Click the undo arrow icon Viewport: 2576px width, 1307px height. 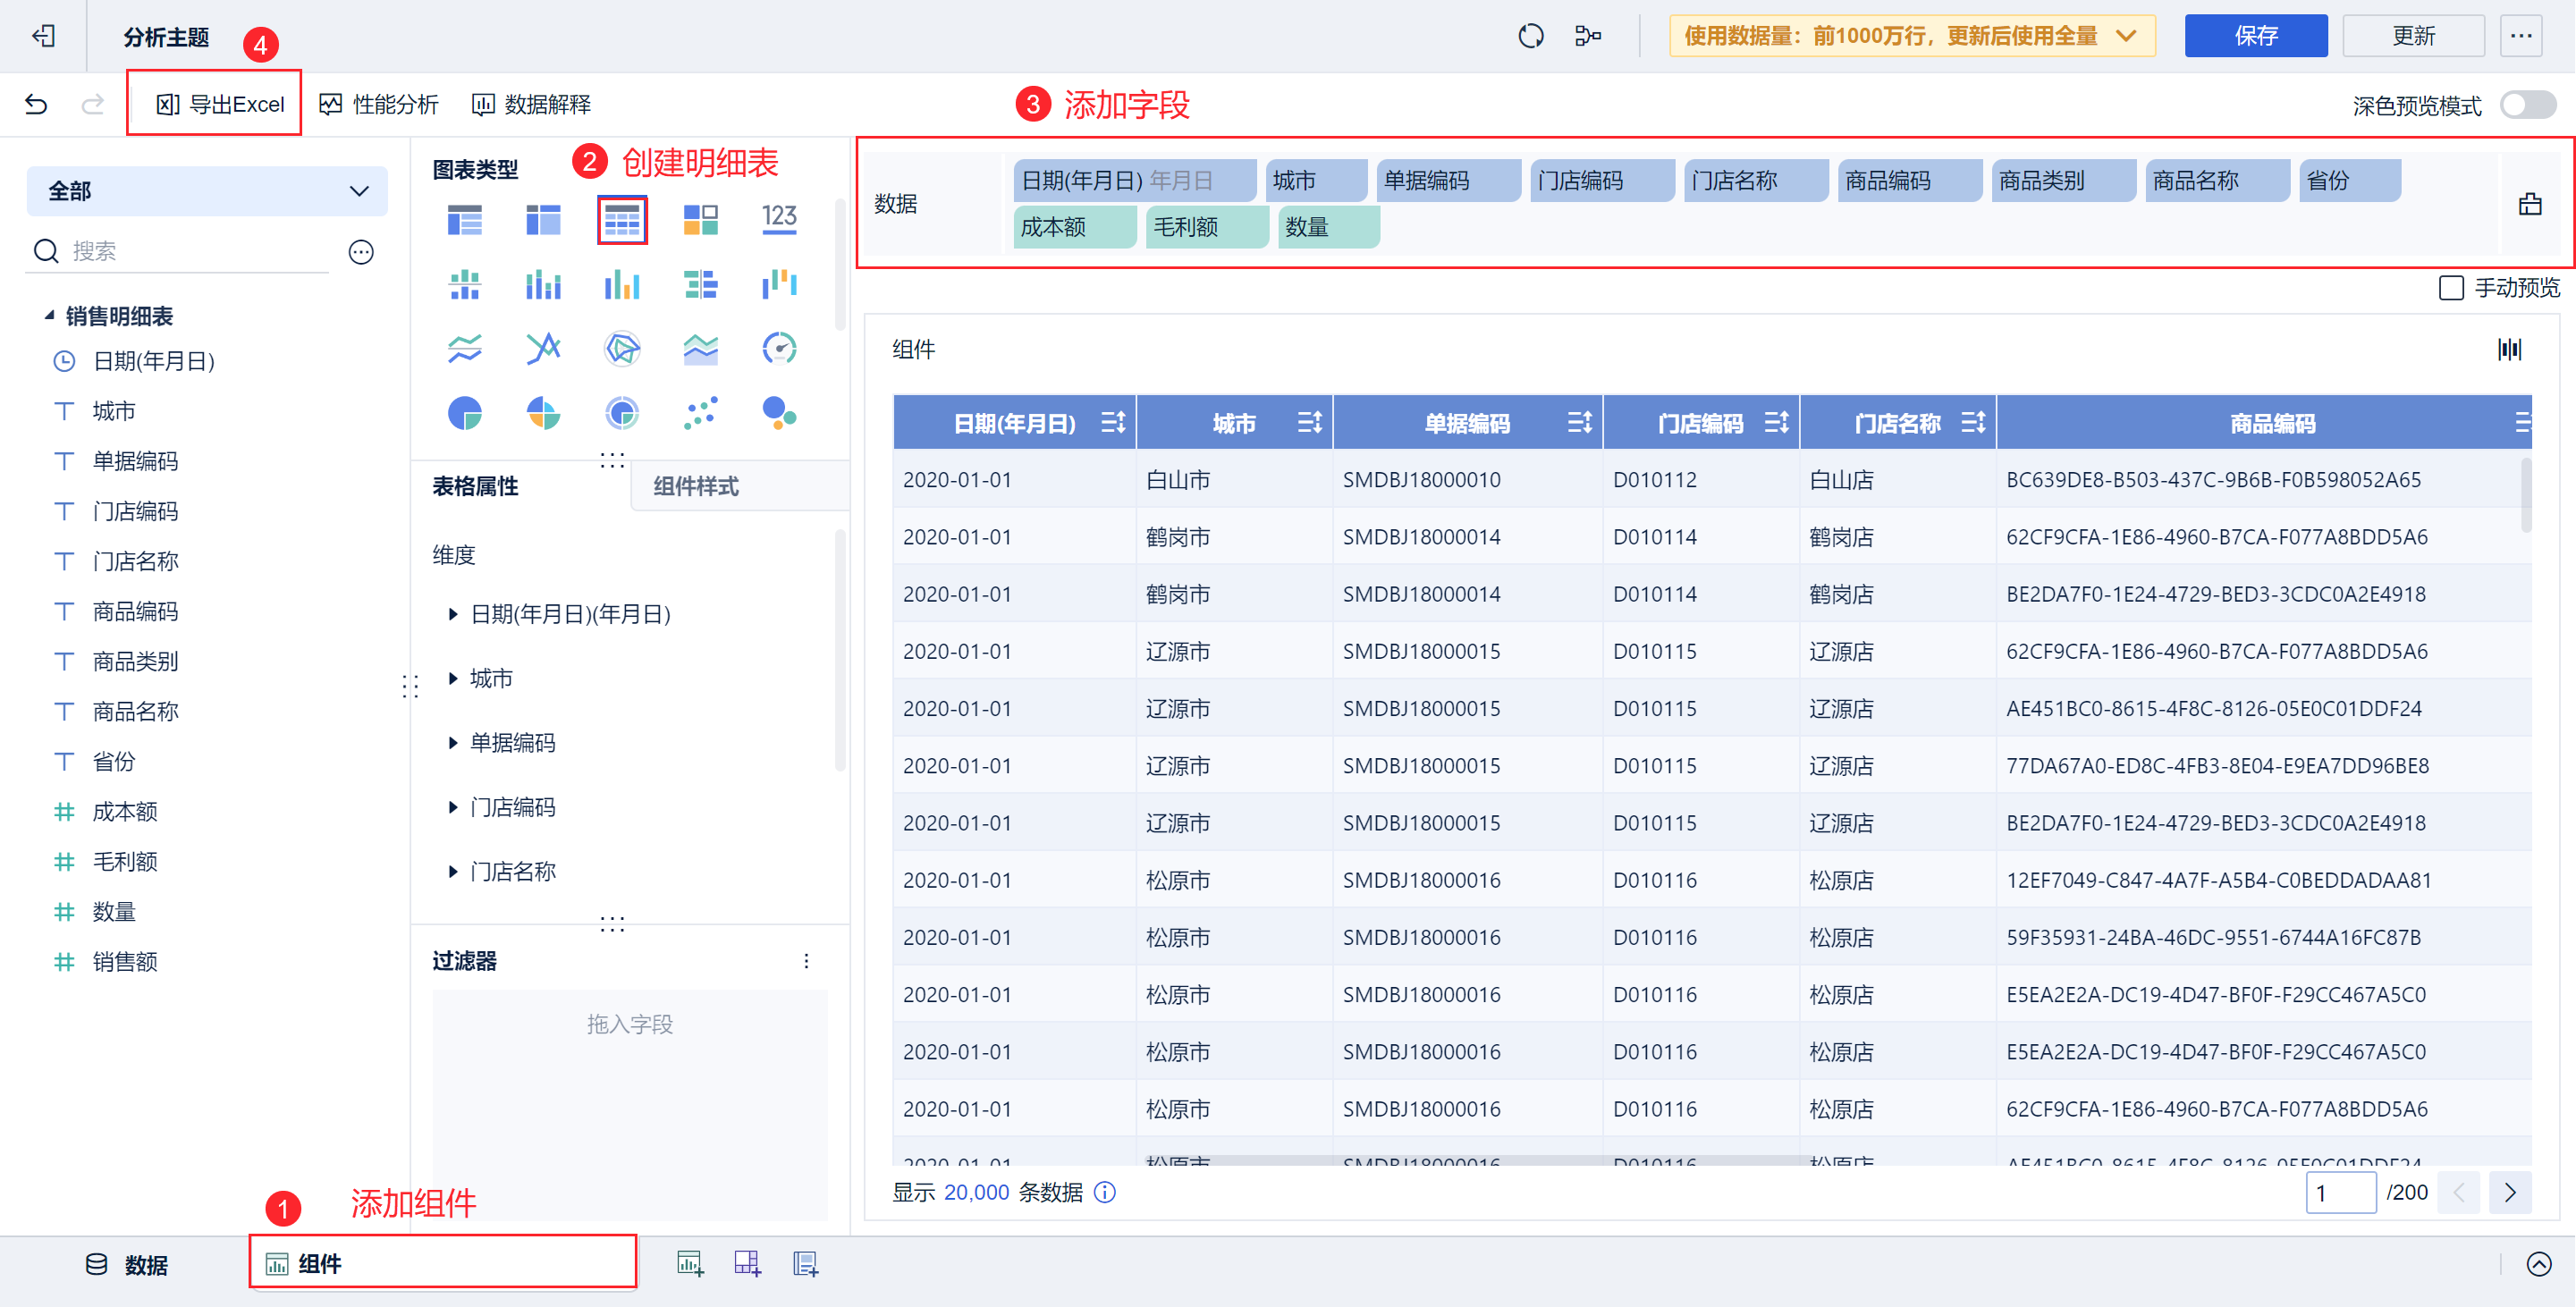36,104
